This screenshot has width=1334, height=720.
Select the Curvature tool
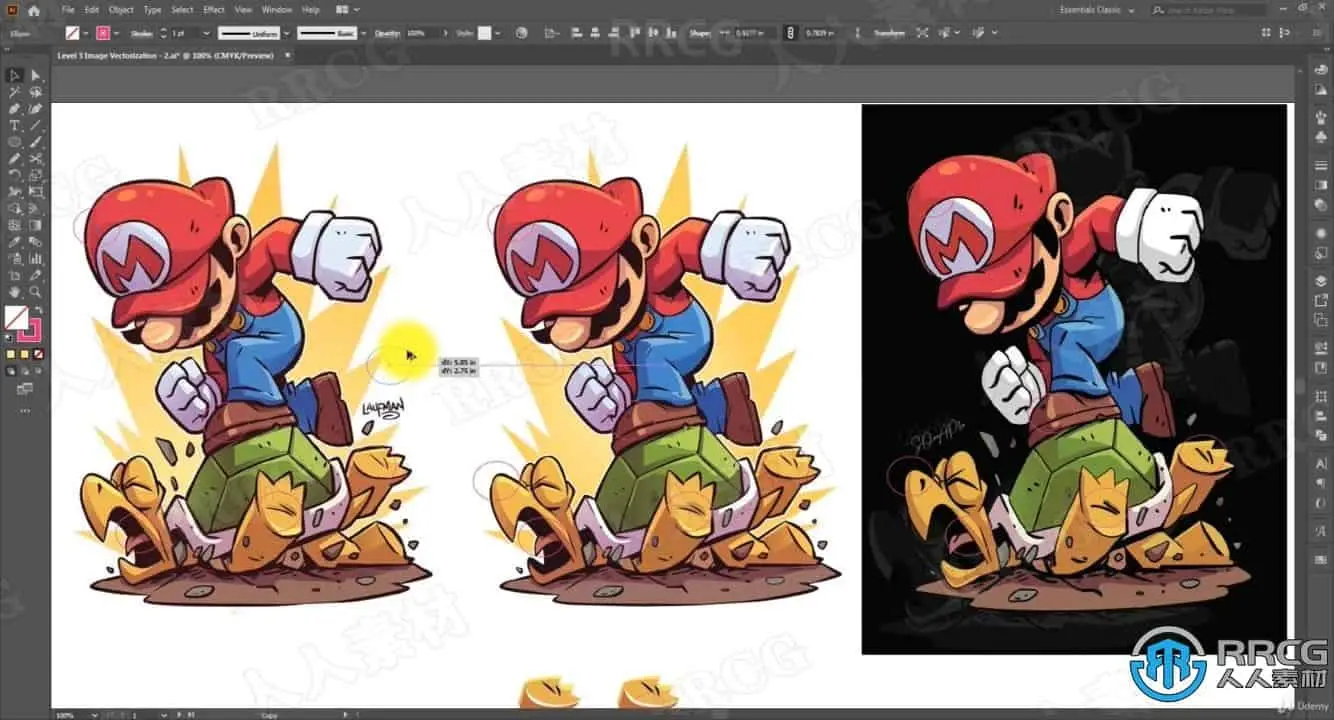(x=36, y=108)
